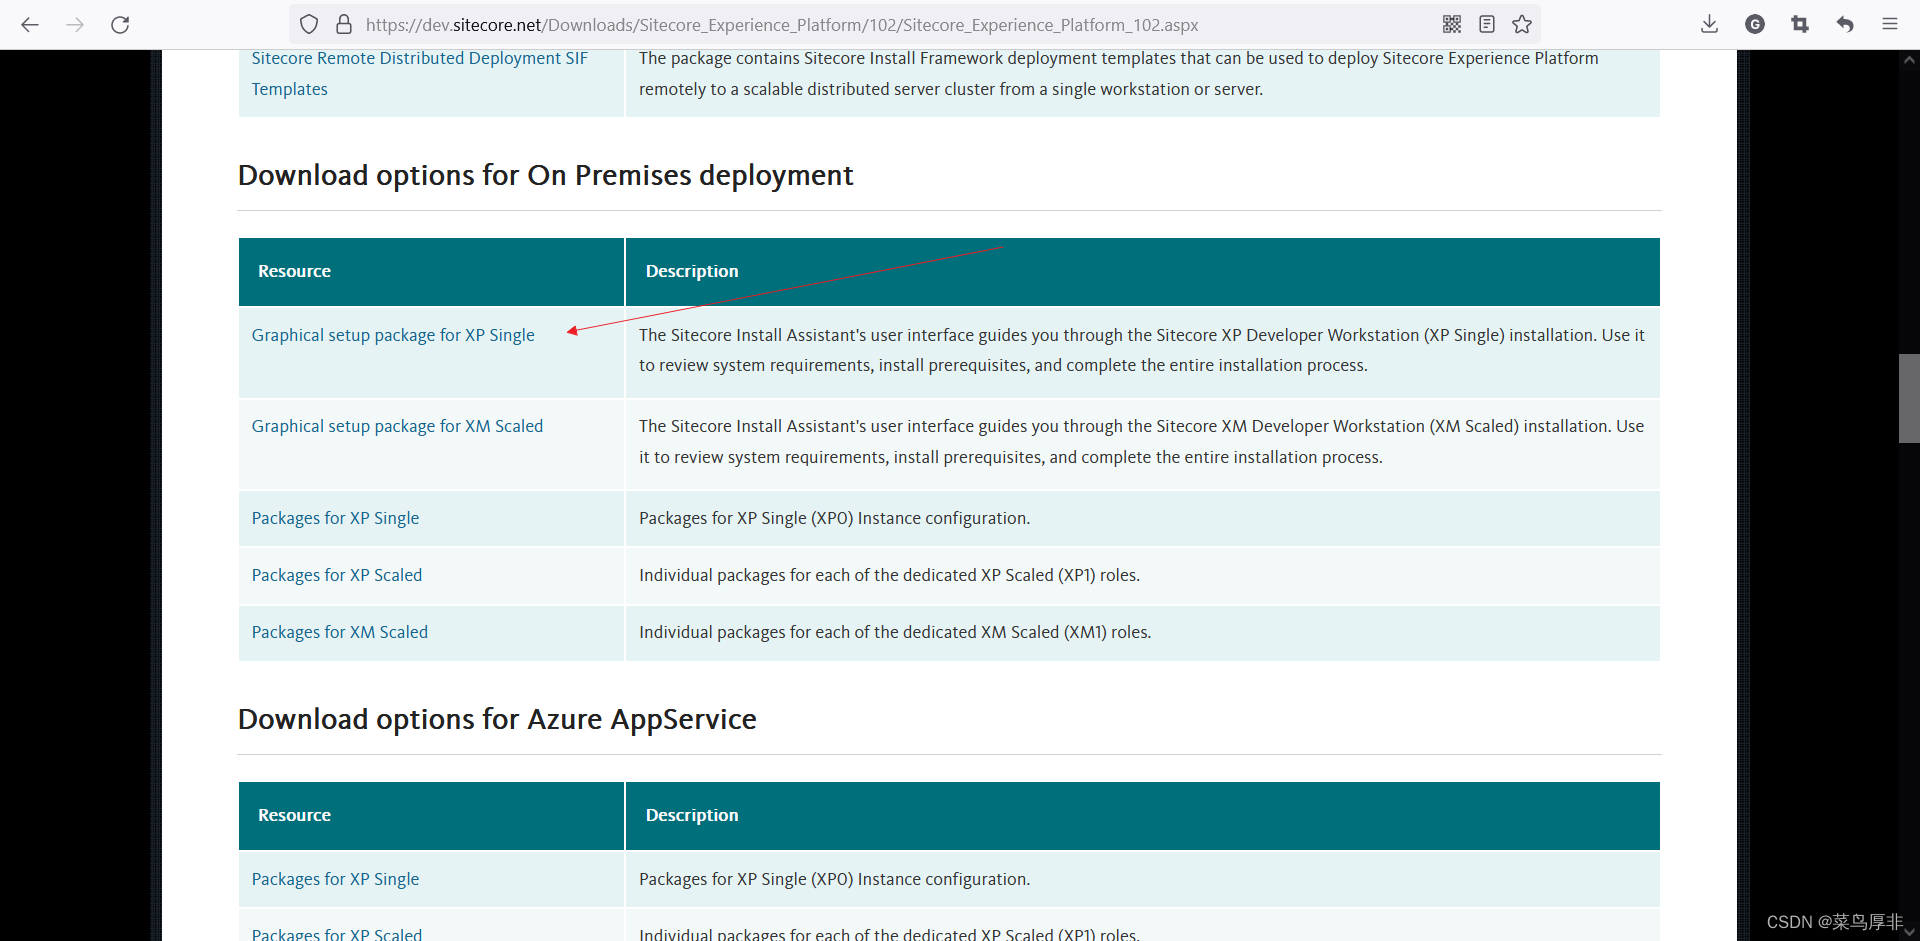Open the tracking protection shield icon

pos(309,25)
